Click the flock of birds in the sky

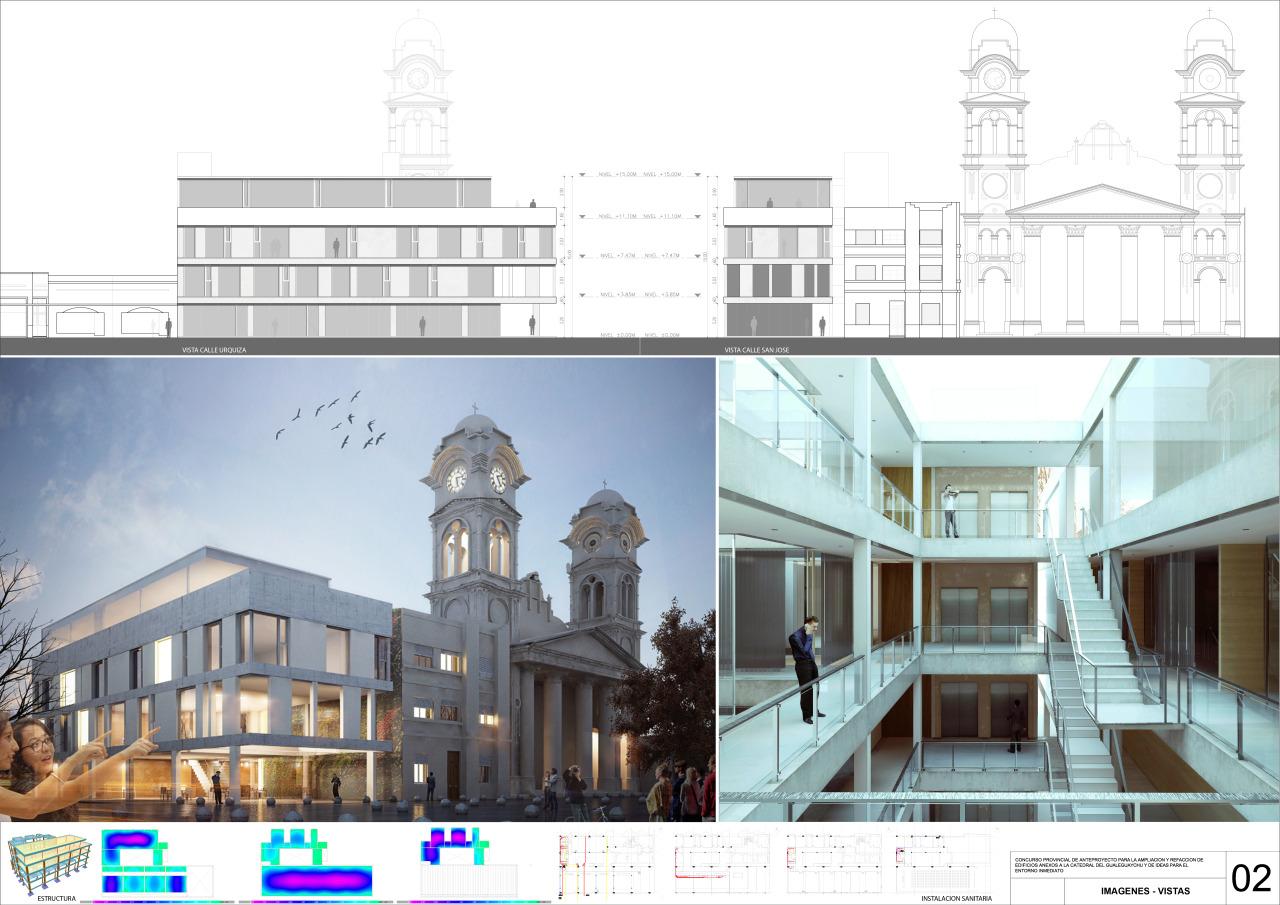click(335, 420)
